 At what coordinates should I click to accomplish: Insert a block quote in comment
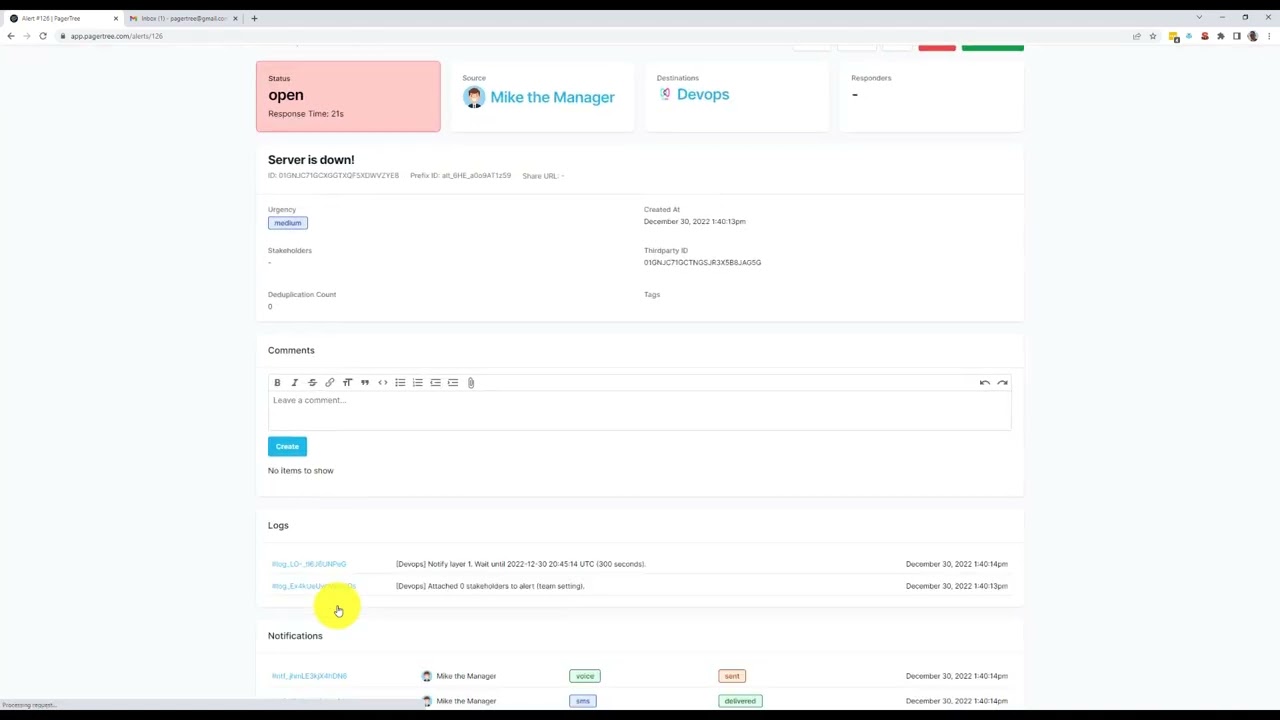tap(365, 382)
